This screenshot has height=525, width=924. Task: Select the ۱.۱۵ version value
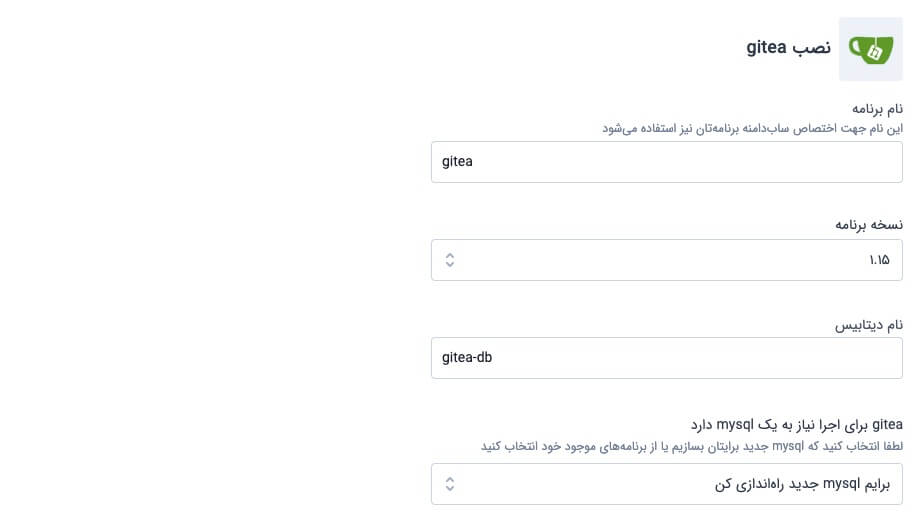tap(879, 260)
